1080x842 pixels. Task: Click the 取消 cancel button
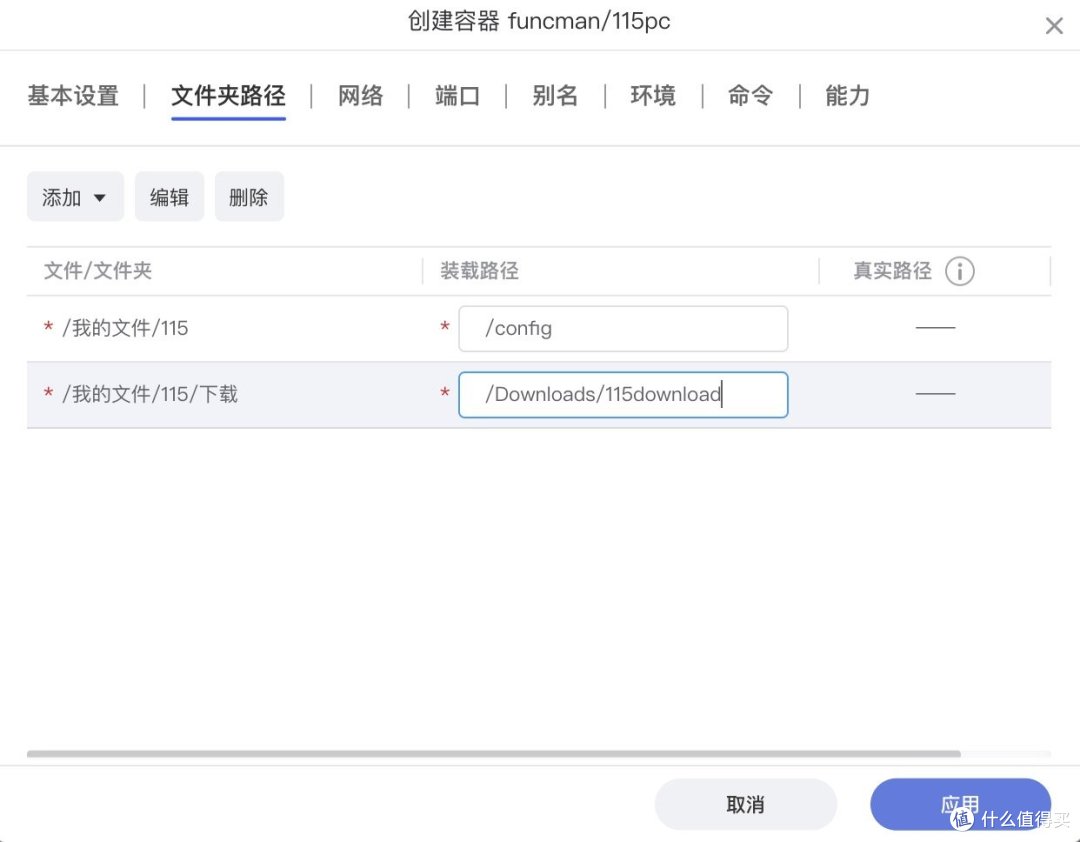746,803
